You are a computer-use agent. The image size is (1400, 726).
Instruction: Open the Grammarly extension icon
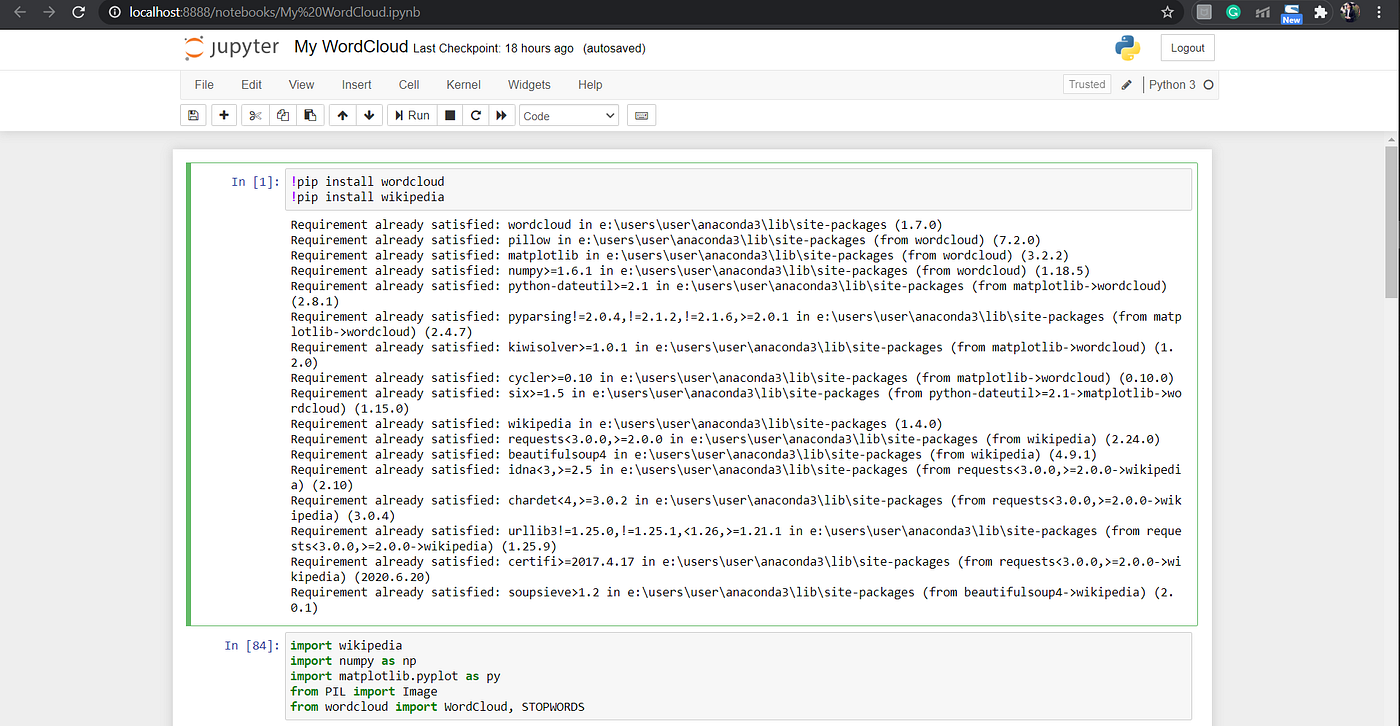[1233, 12]
